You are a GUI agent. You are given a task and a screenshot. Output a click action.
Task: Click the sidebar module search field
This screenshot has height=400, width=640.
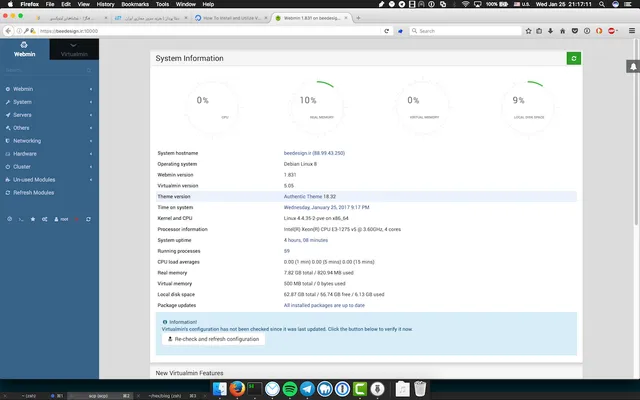click(x=49, y=71)
